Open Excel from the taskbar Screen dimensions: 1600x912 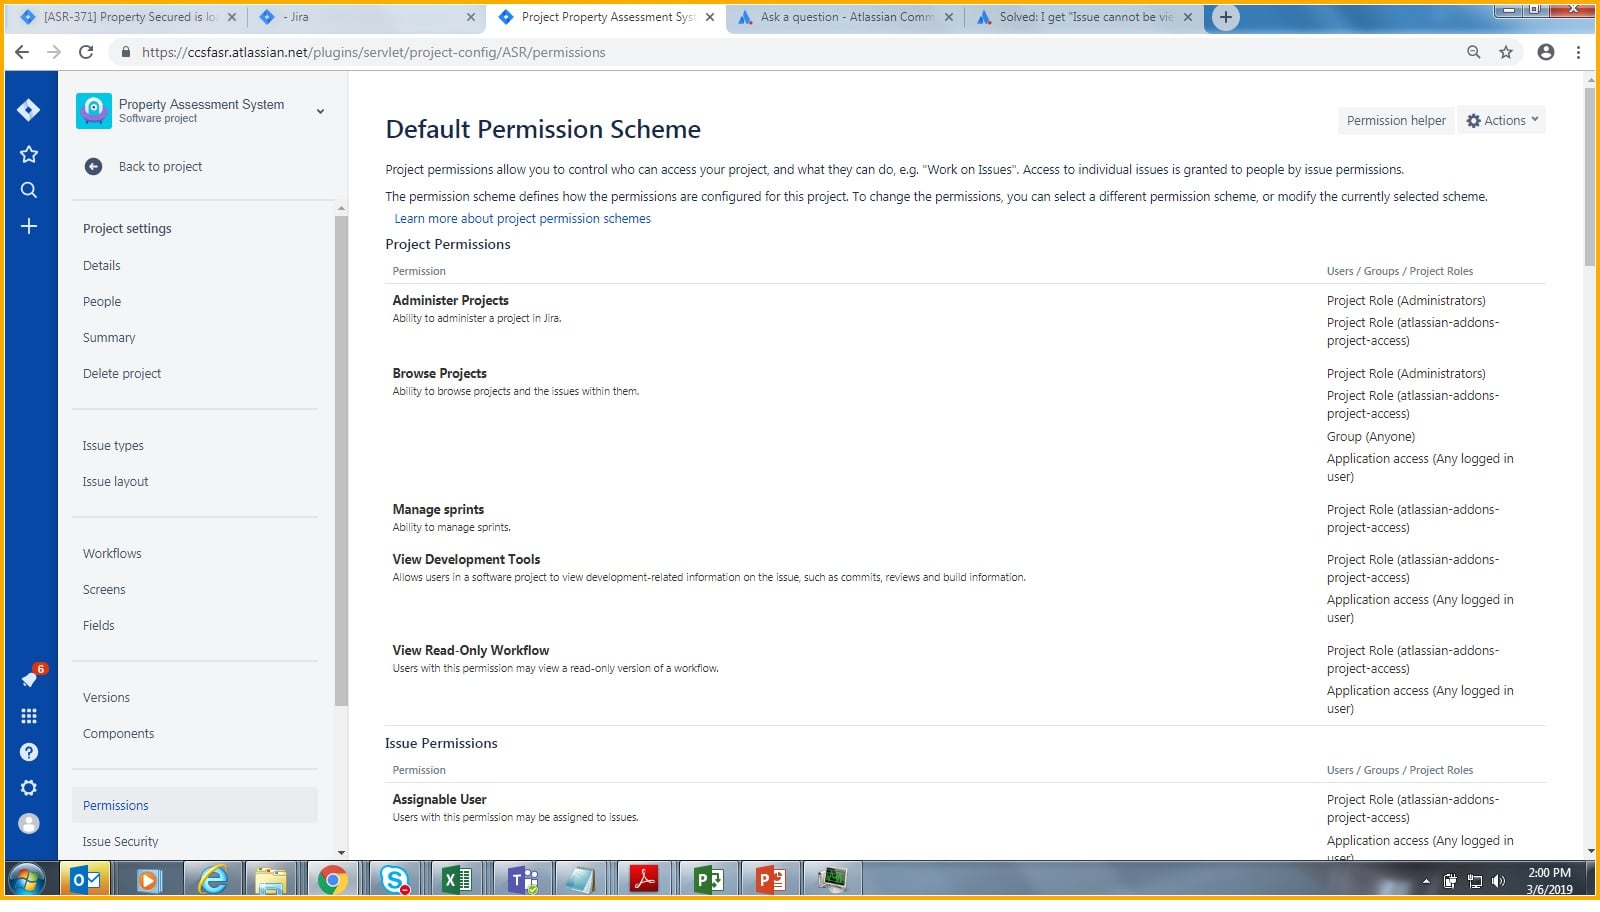pos(457,880)
